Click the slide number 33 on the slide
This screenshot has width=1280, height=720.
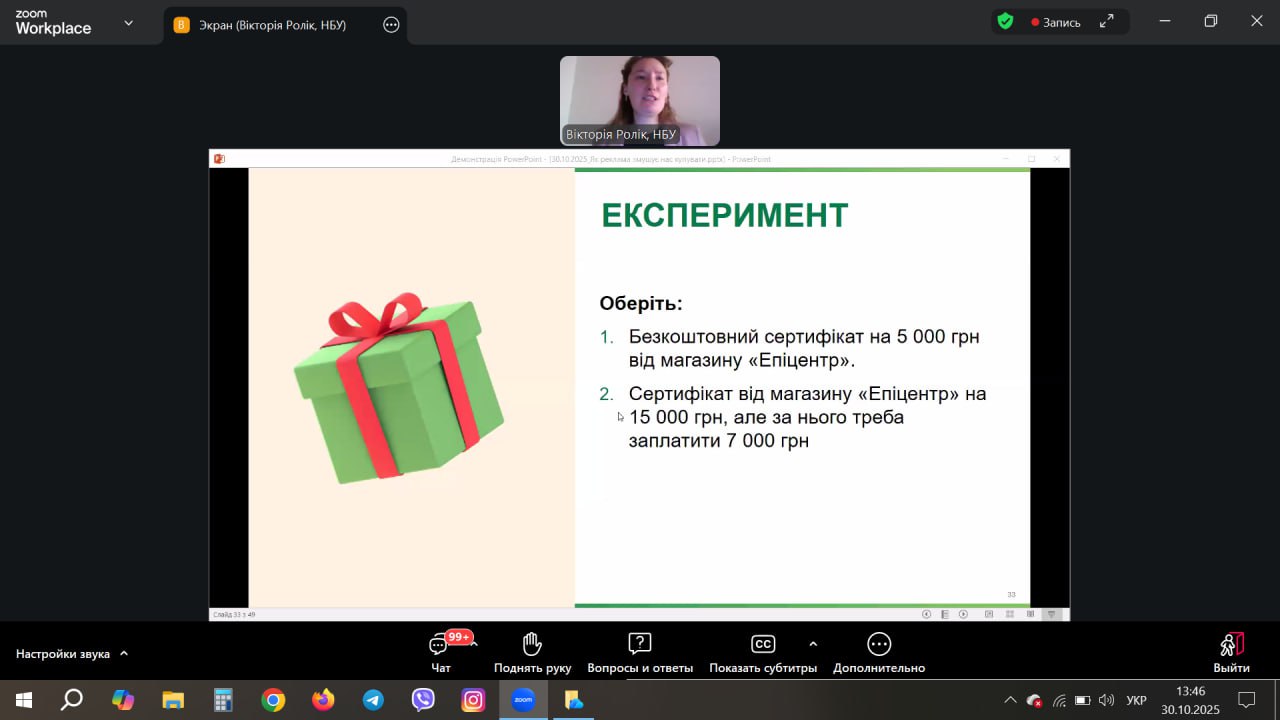[x=1011, y=594]
